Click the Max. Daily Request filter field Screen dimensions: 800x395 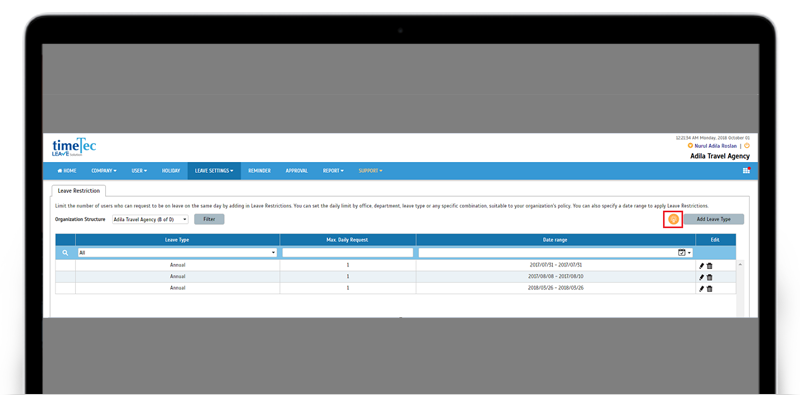[348, 253]
